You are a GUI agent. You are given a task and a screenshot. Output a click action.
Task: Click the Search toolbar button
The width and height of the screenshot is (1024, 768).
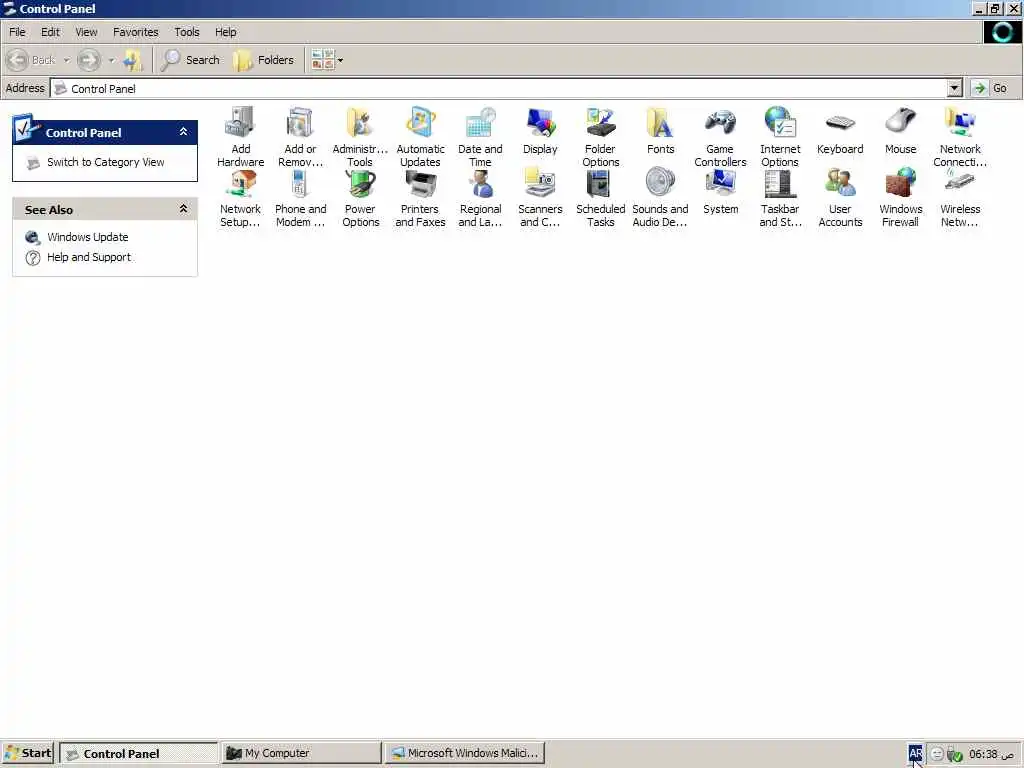point(191,60)
